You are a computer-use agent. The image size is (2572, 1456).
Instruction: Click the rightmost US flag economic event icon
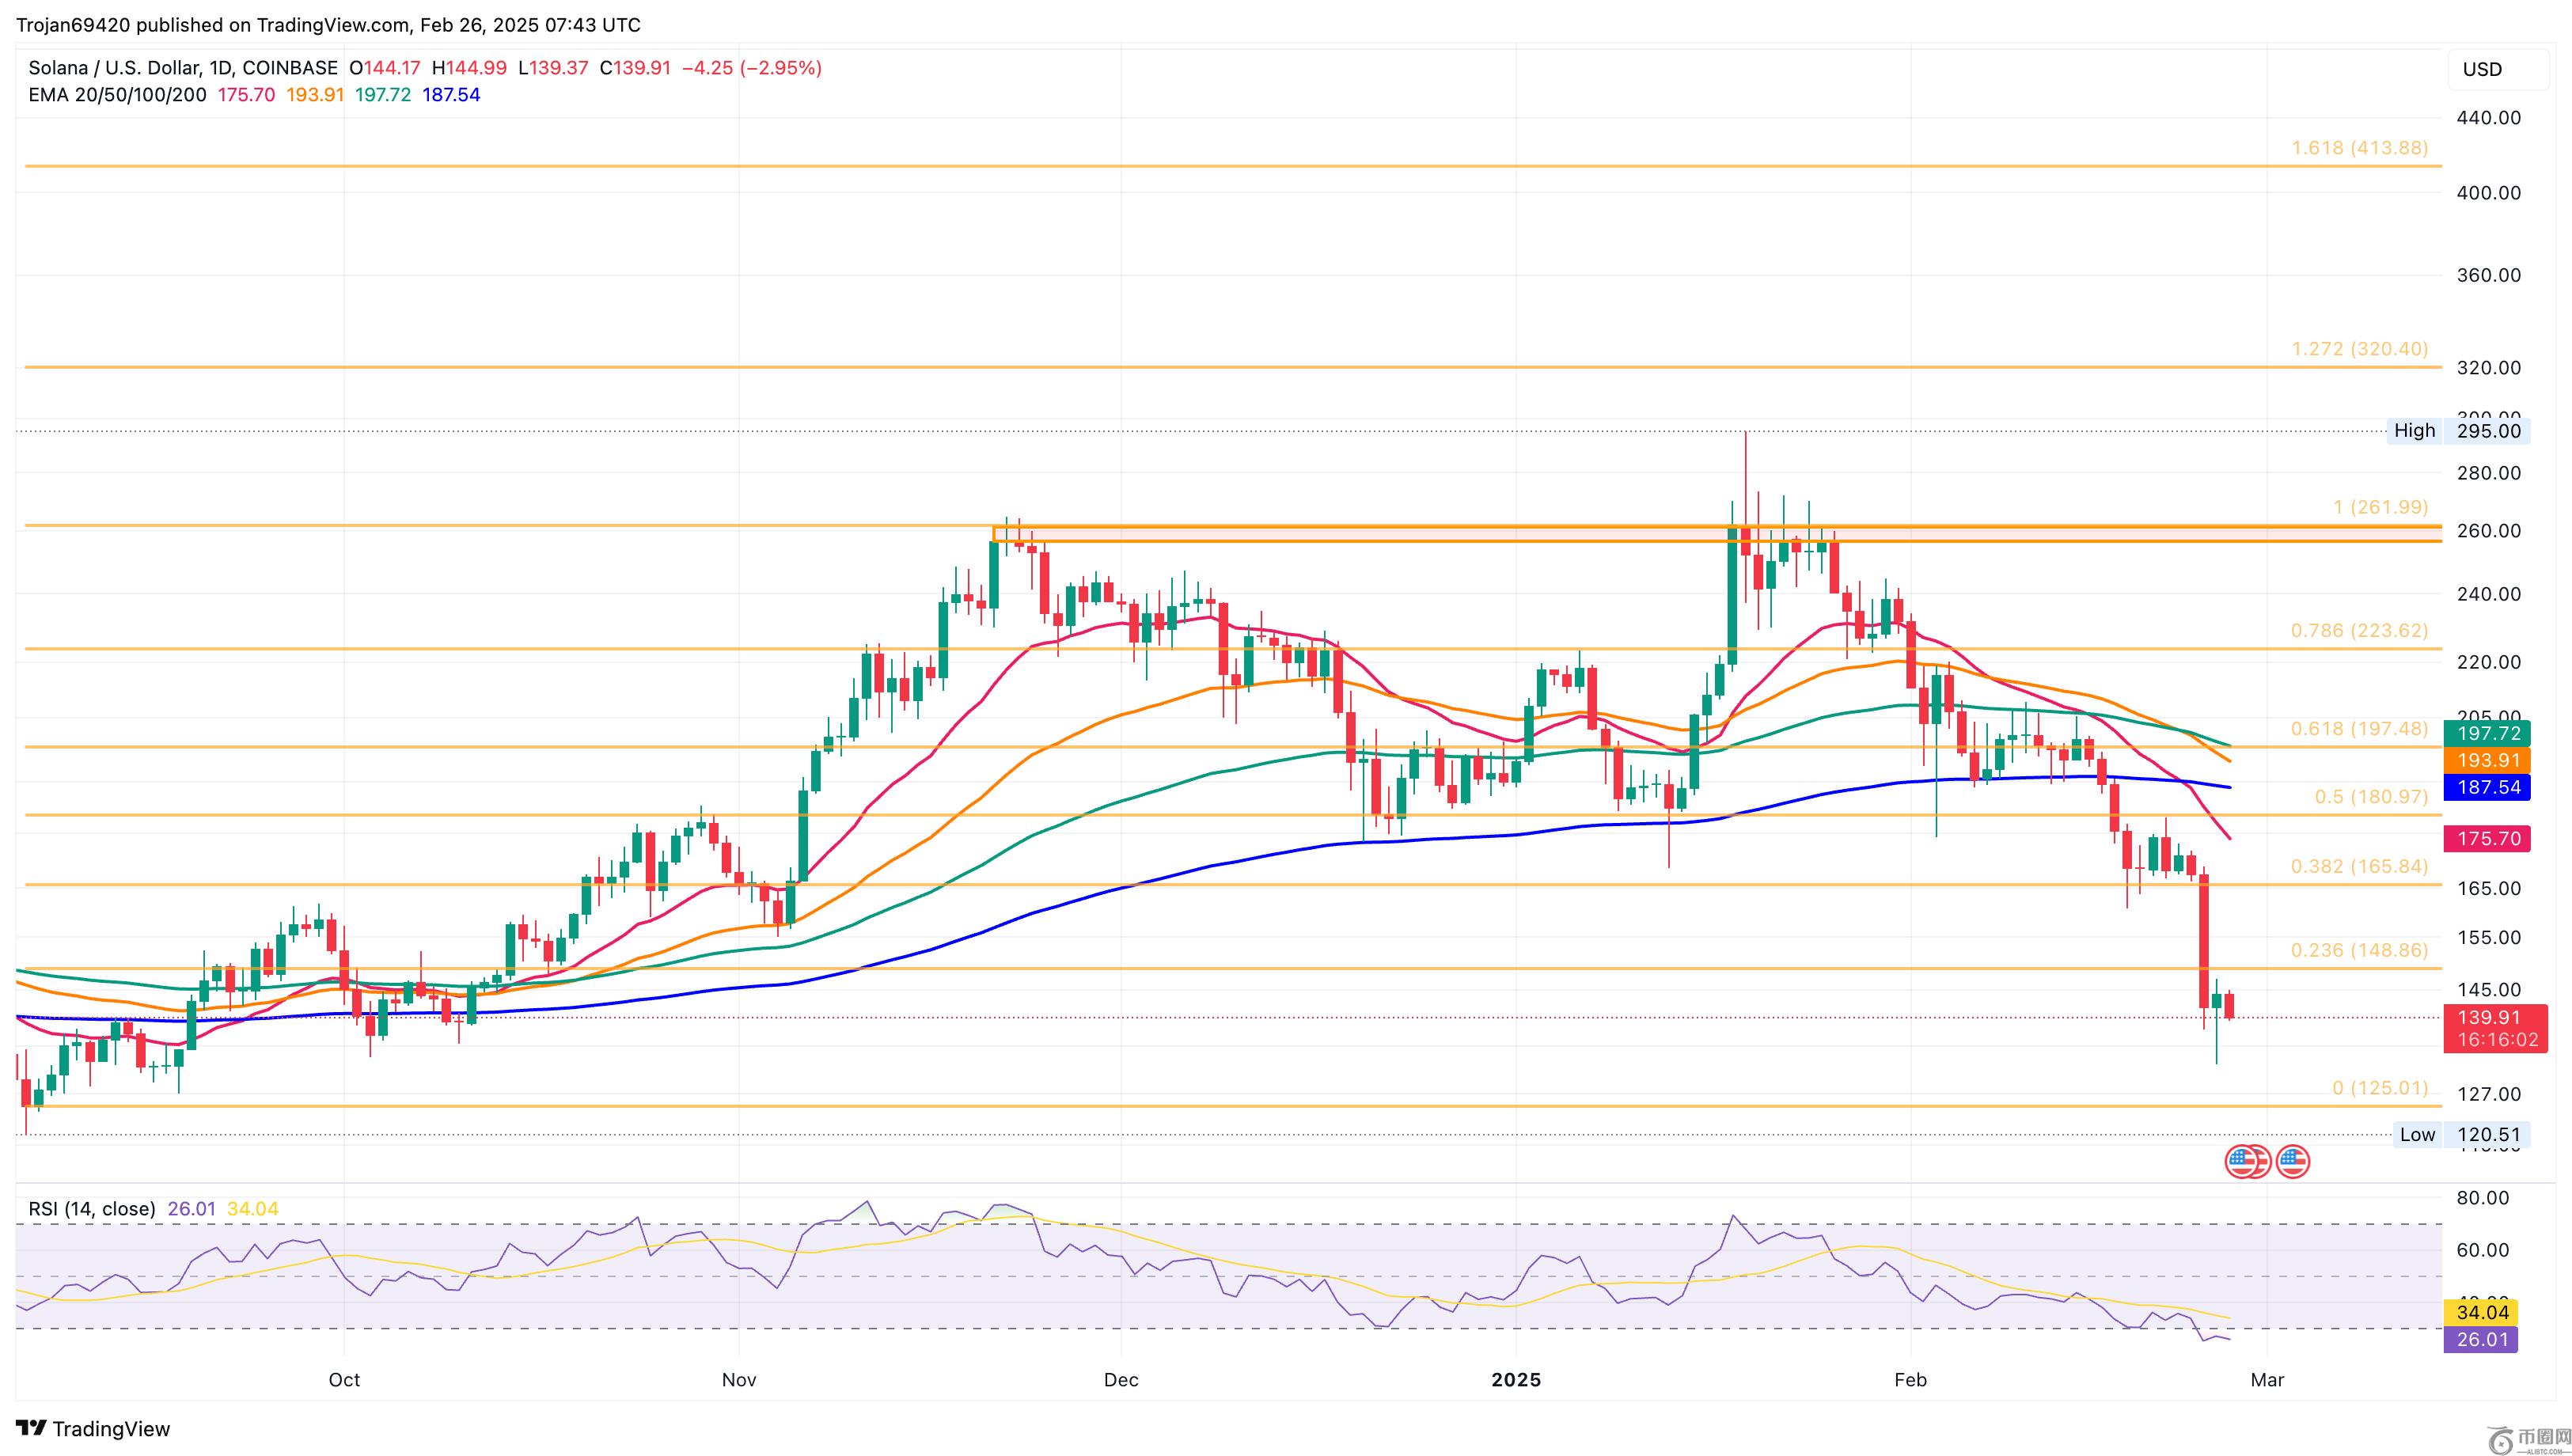[2293, 1162]
